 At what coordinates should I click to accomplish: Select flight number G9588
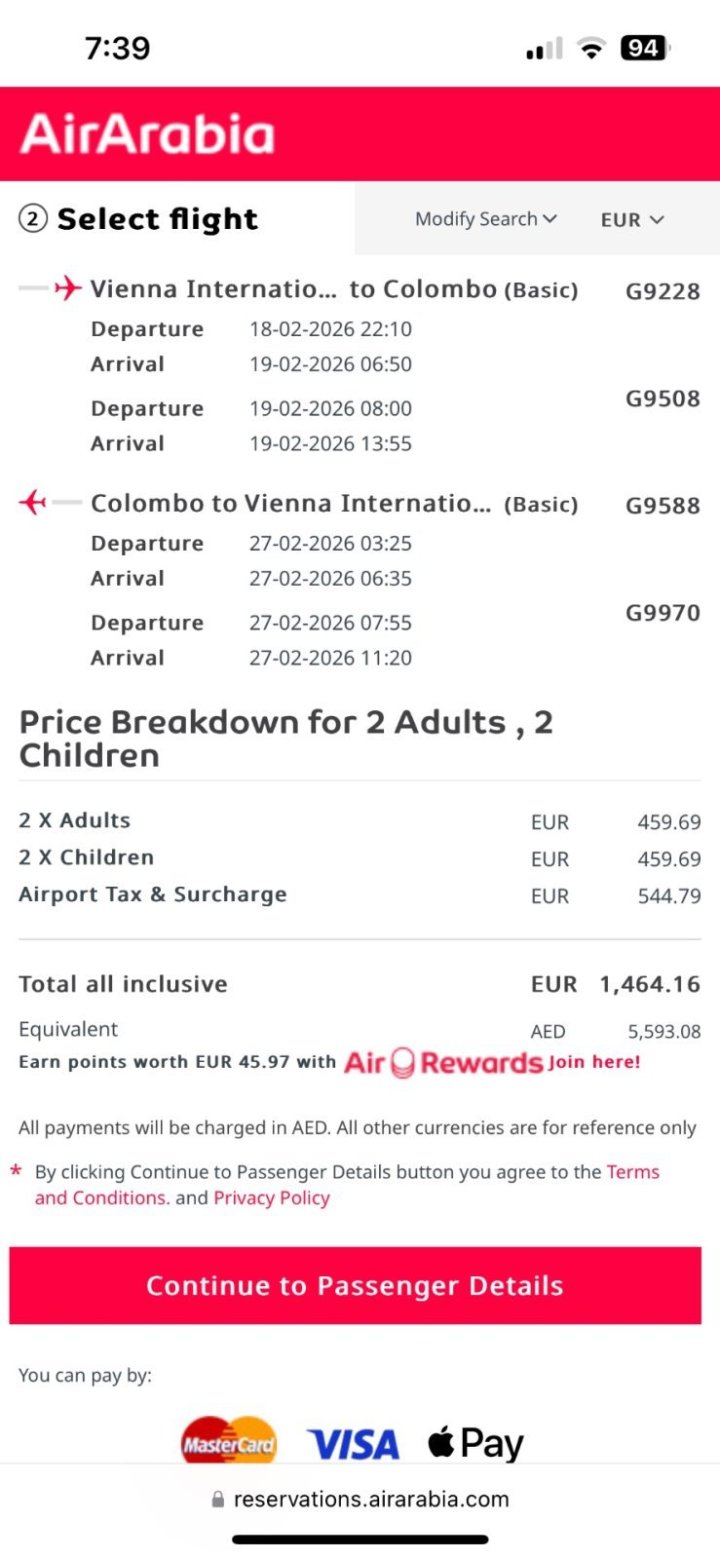(x=662, y=505)
